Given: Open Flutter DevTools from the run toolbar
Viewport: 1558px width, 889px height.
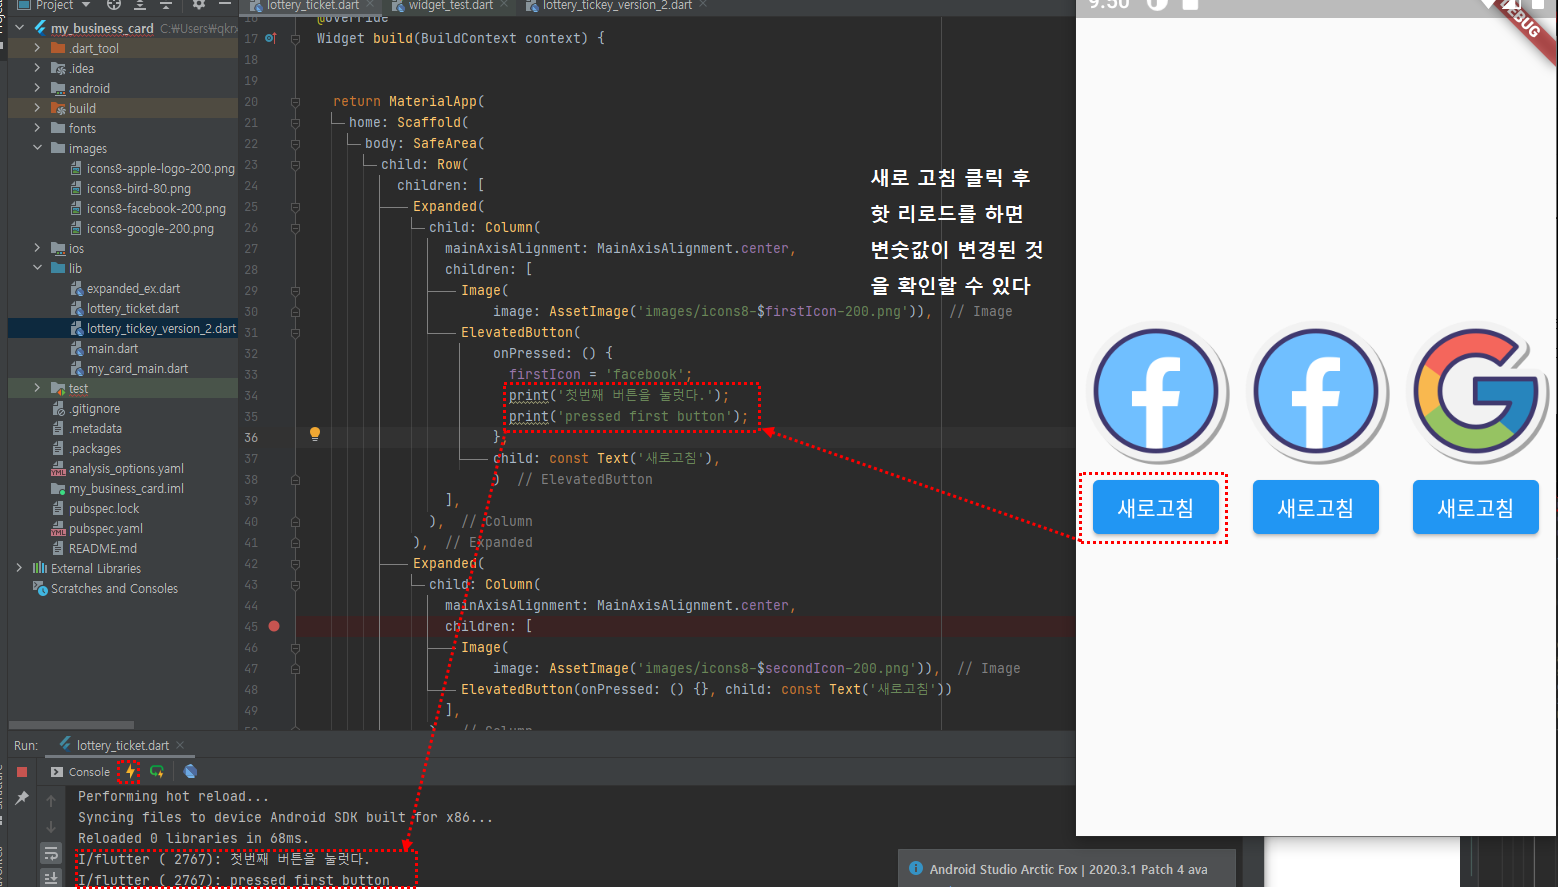Looking at the screenshot, I should (190, 771).
